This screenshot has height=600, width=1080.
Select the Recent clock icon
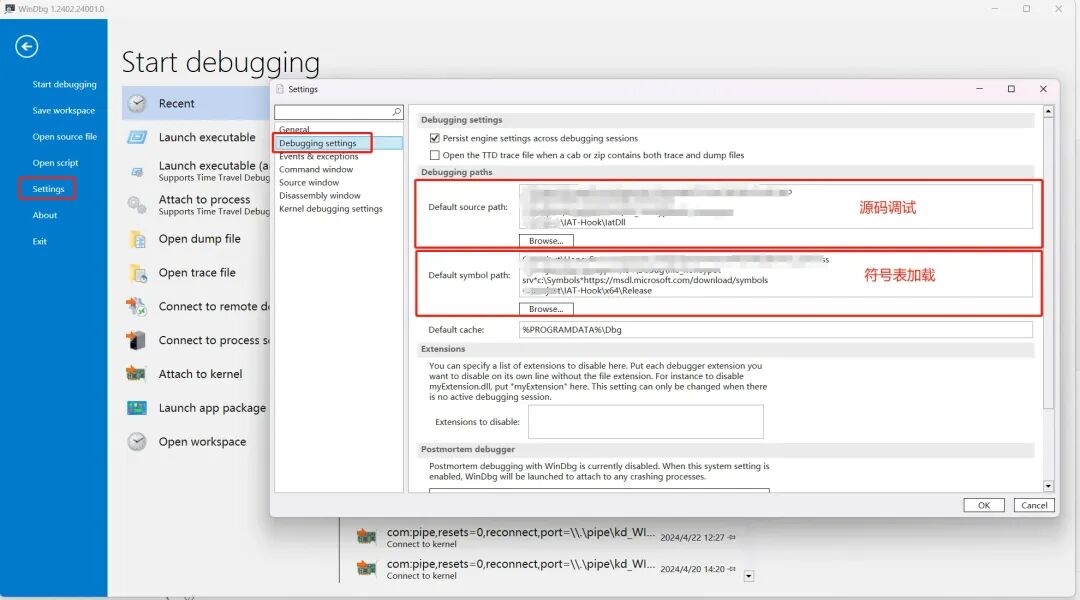point(137,103)
